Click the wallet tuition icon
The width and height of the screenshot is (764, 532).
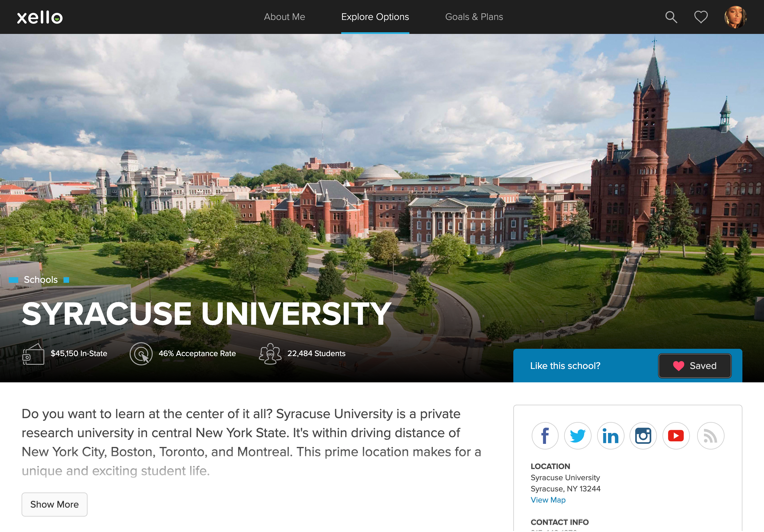[x=33, y=354]
